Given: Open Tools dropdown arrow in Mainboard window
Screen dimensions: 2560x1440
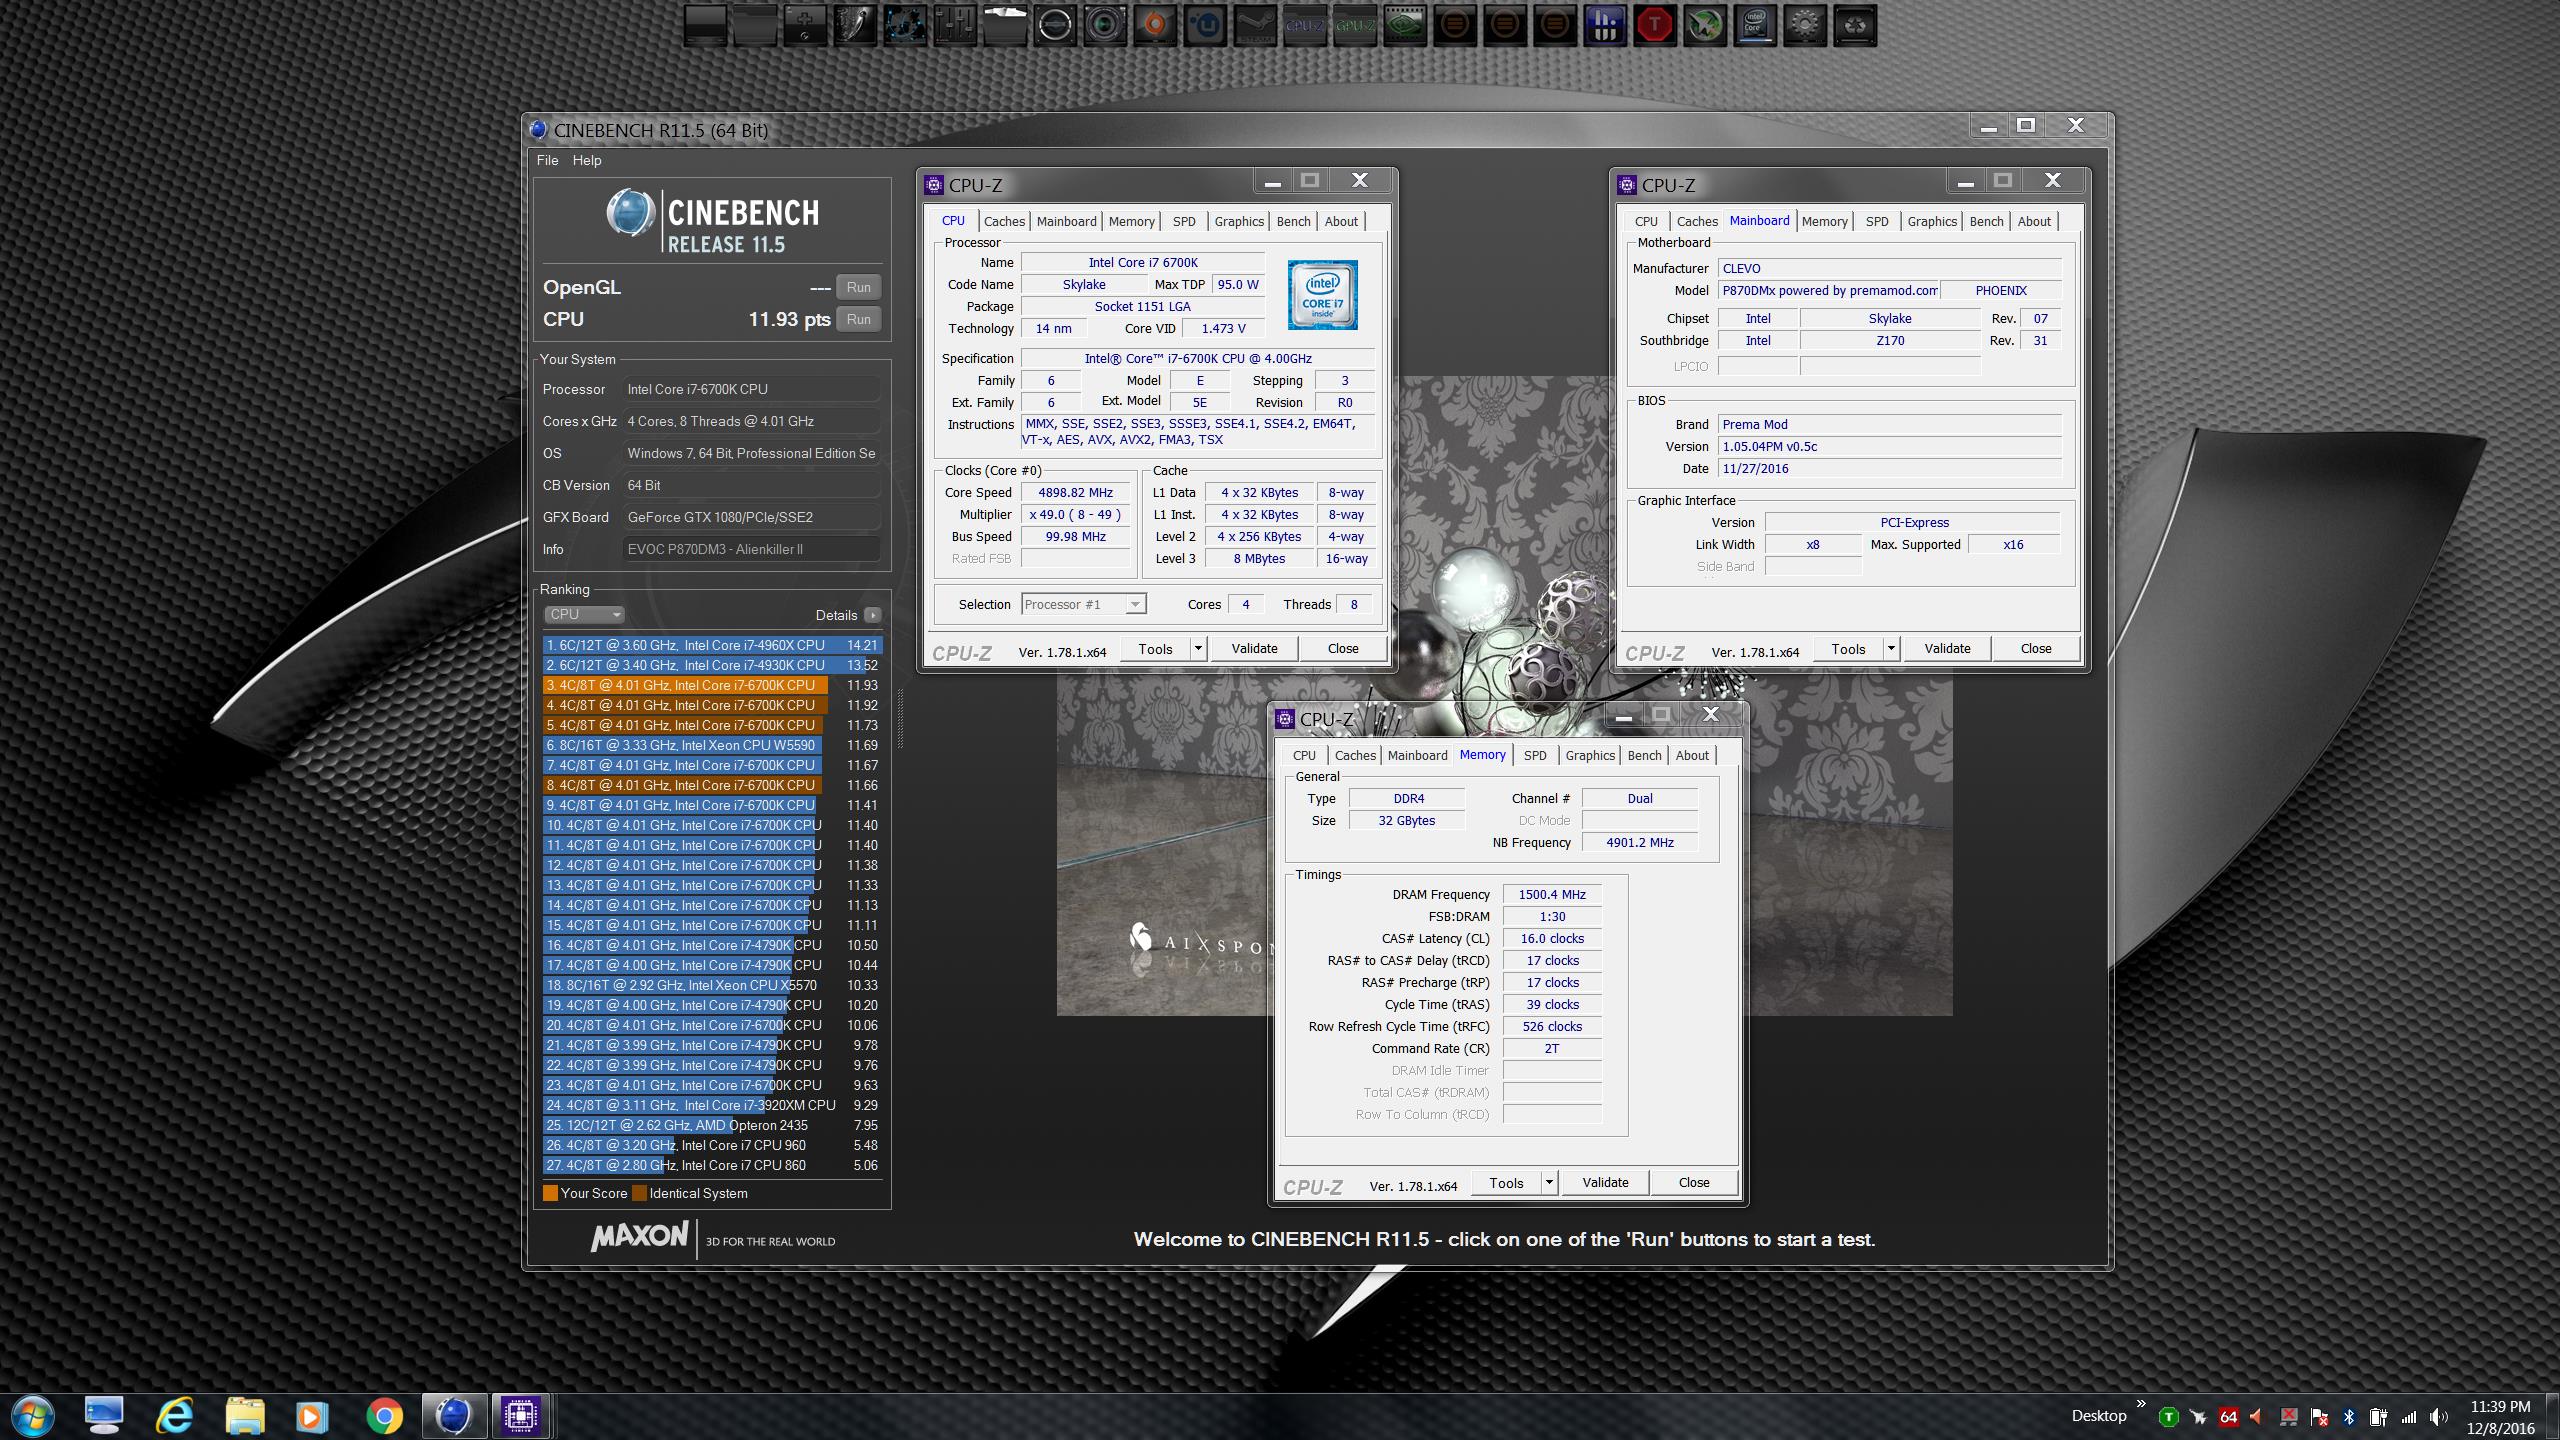Looking at the screenshot, I should 1891,649.
